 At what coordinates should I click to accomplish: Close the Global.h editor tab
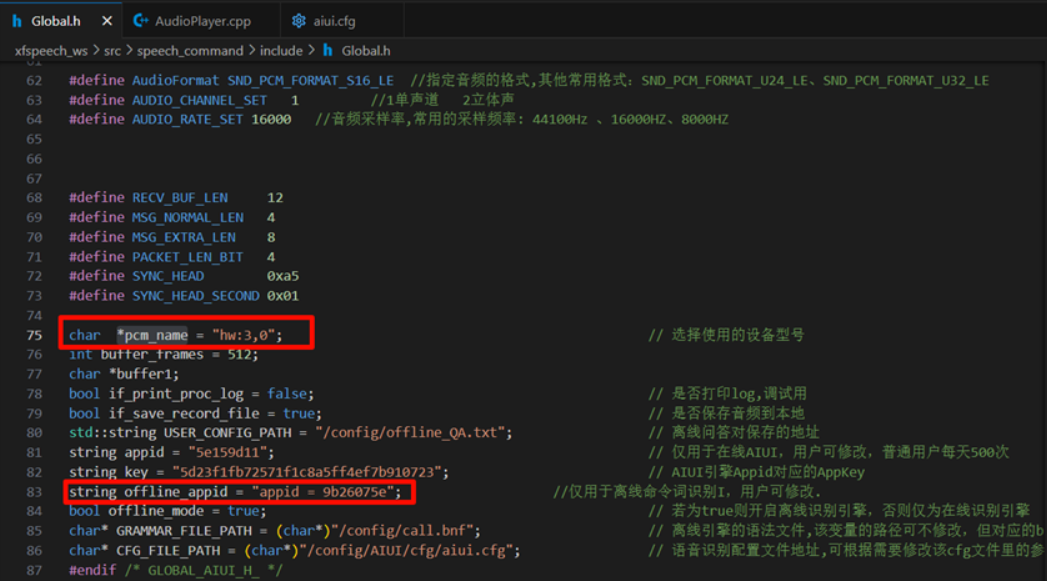tap(106, 20)
